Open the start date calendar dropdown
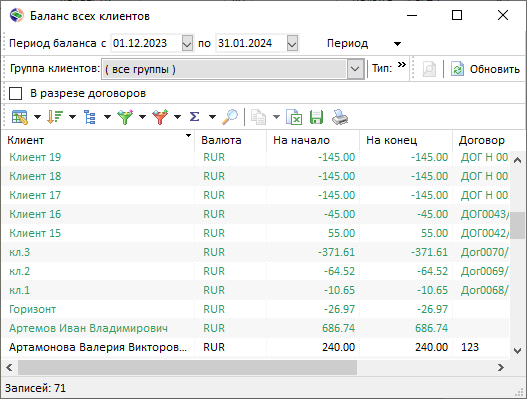527x399 pixels. coord(187,43)
